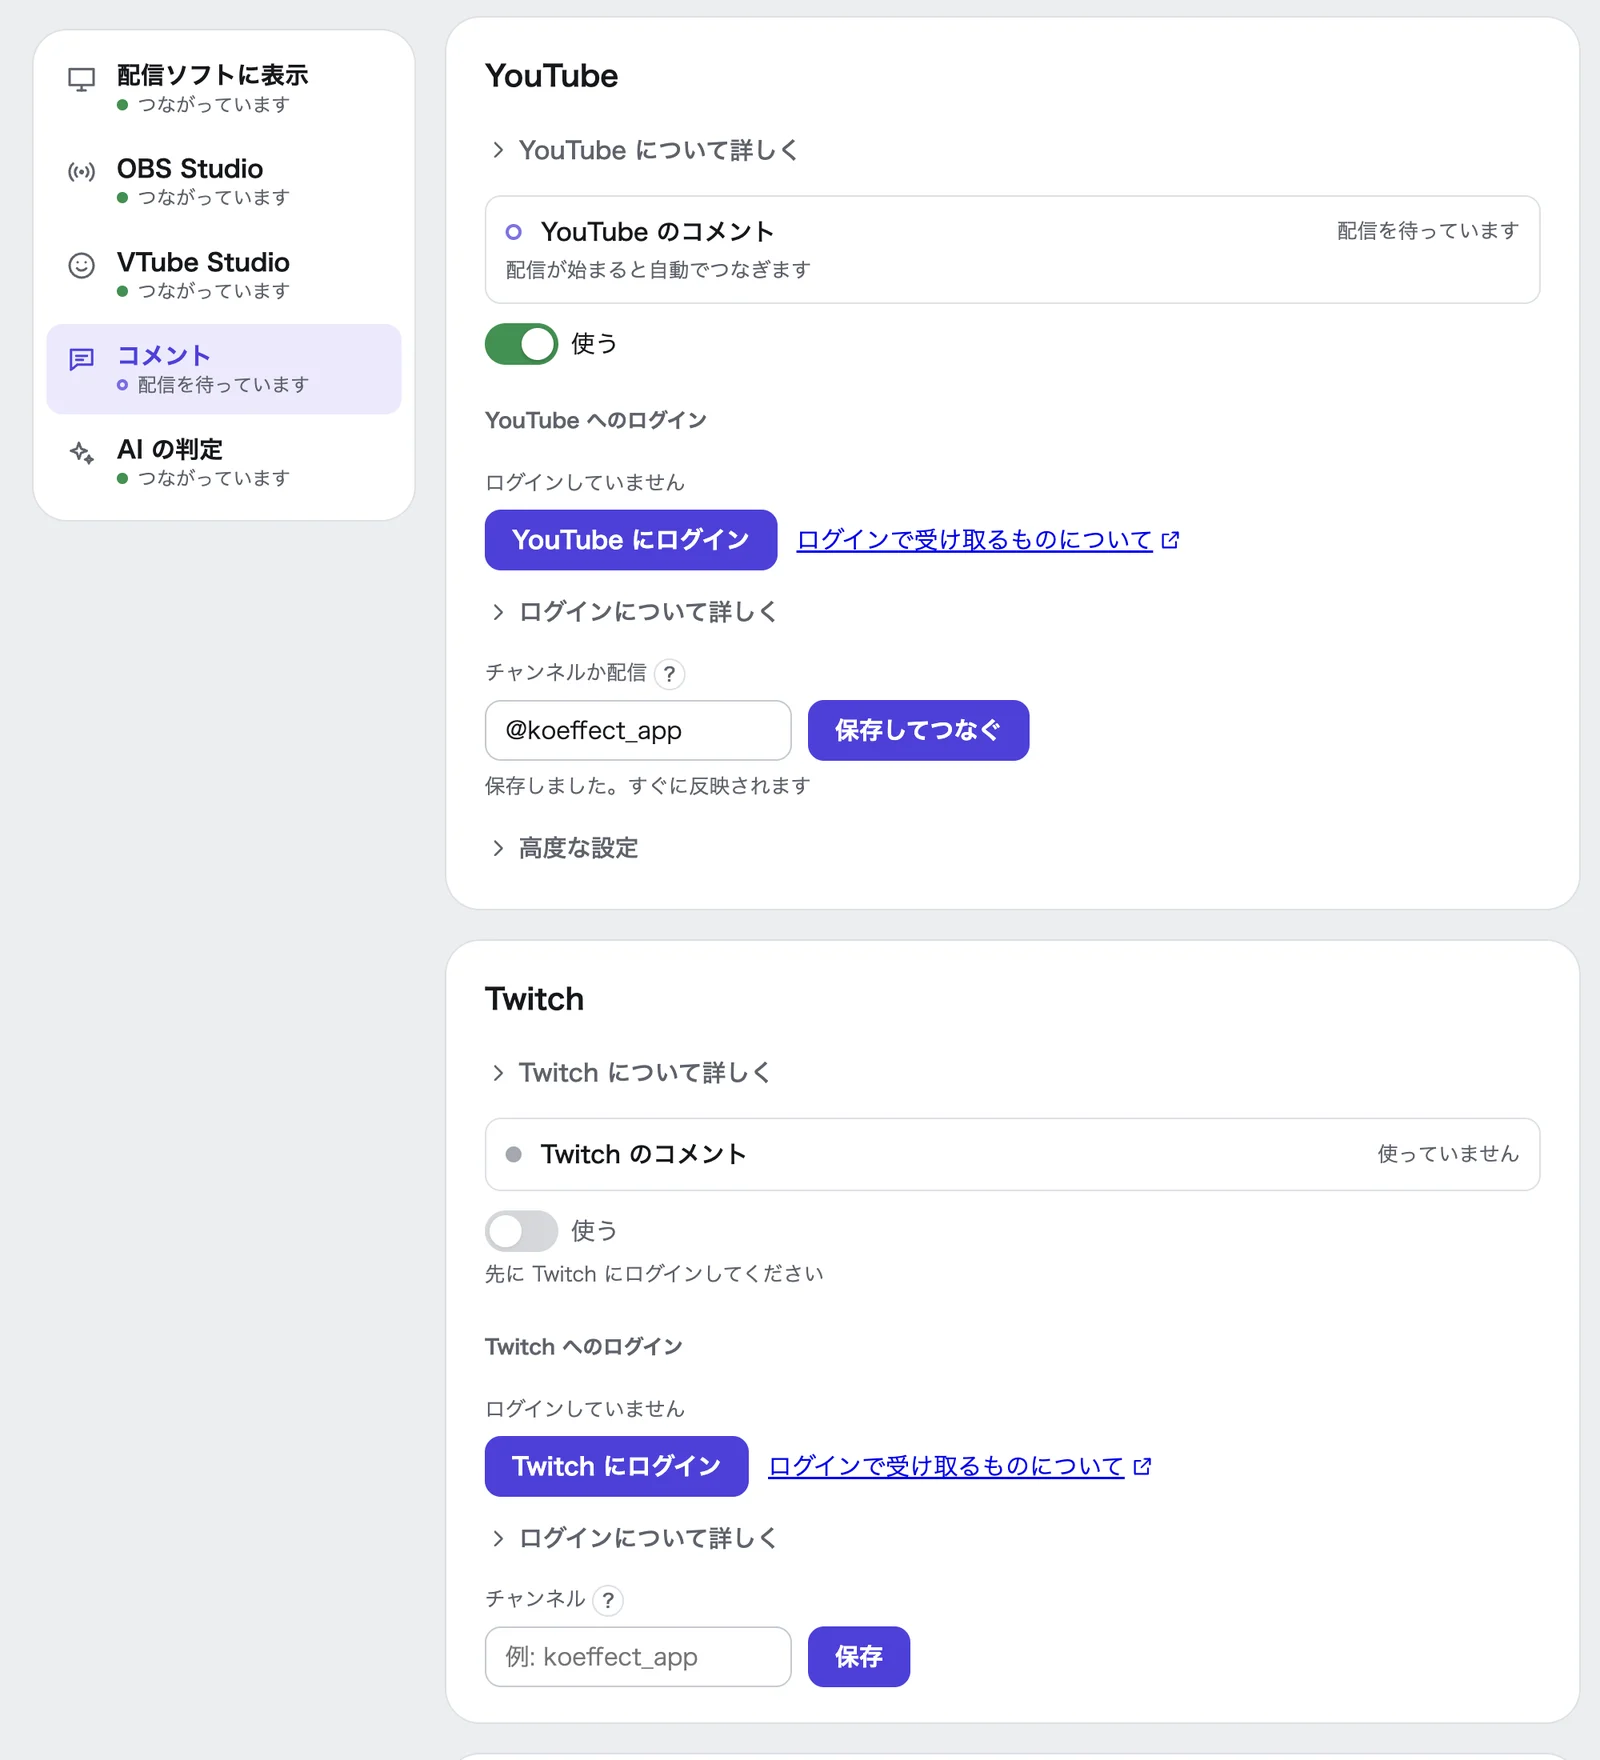Image resolution: width=1600 pixels, height=1760 pixels.
Task: Click the sparkle icon beside AI の判定
Action: click(81, 452)
